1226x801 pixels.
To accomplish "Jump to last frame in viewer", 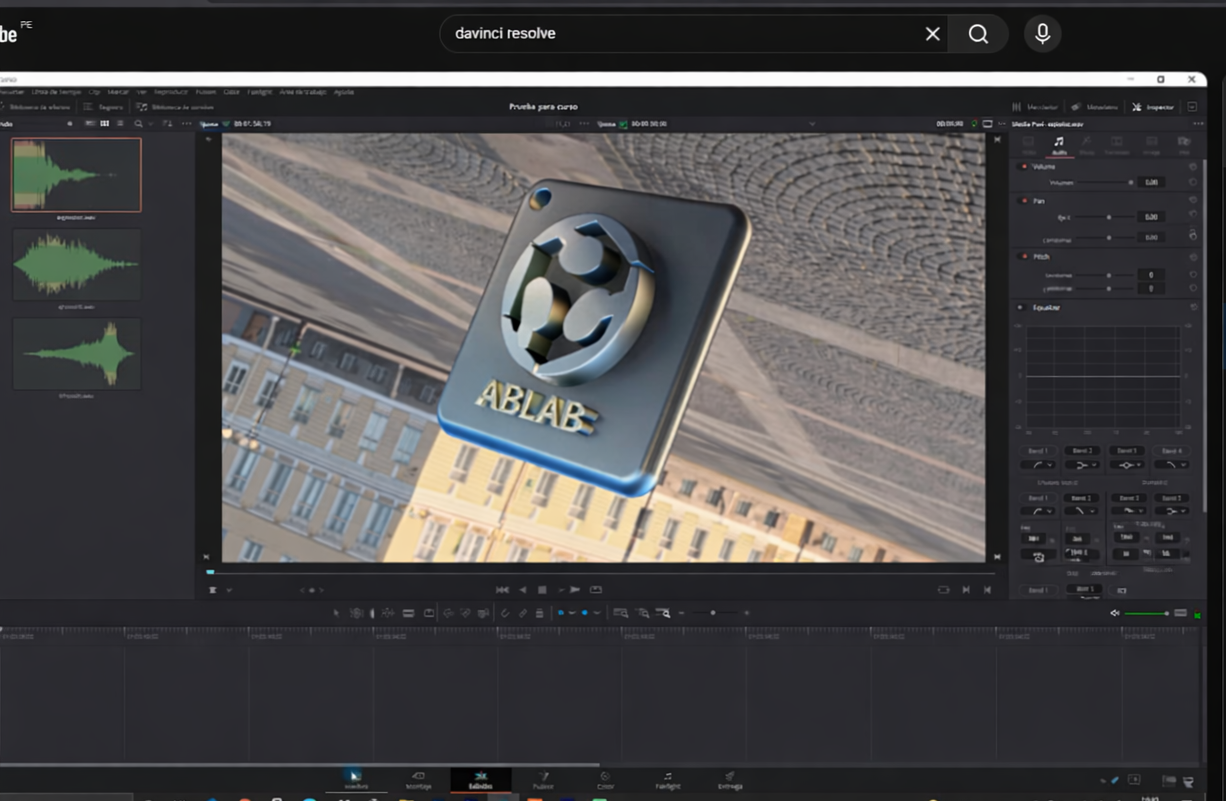I will pos(988,590).
